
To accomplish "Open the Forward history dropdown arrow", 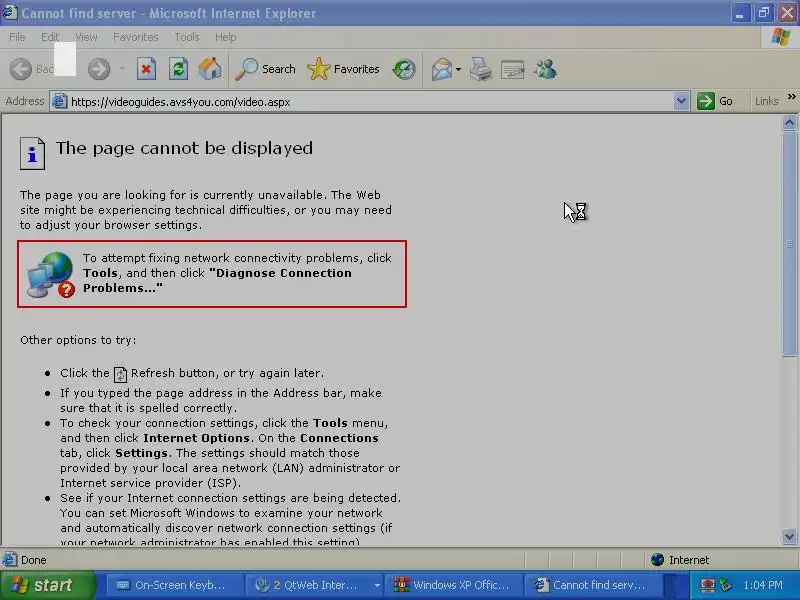I will pos(122,69).
